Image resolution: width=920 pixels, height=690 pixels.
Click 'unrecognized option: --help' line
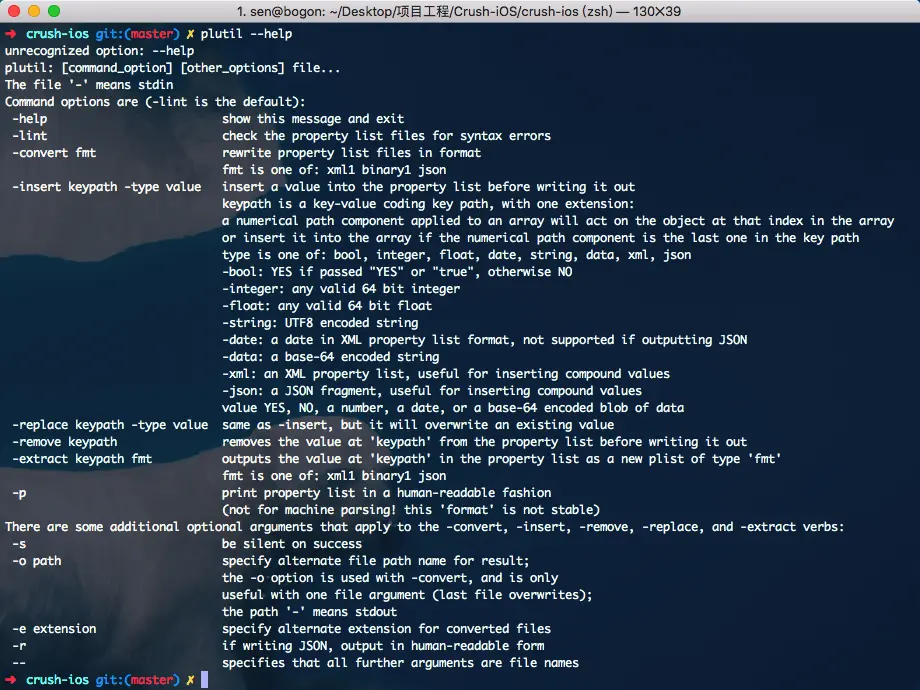tap(99, 51)
